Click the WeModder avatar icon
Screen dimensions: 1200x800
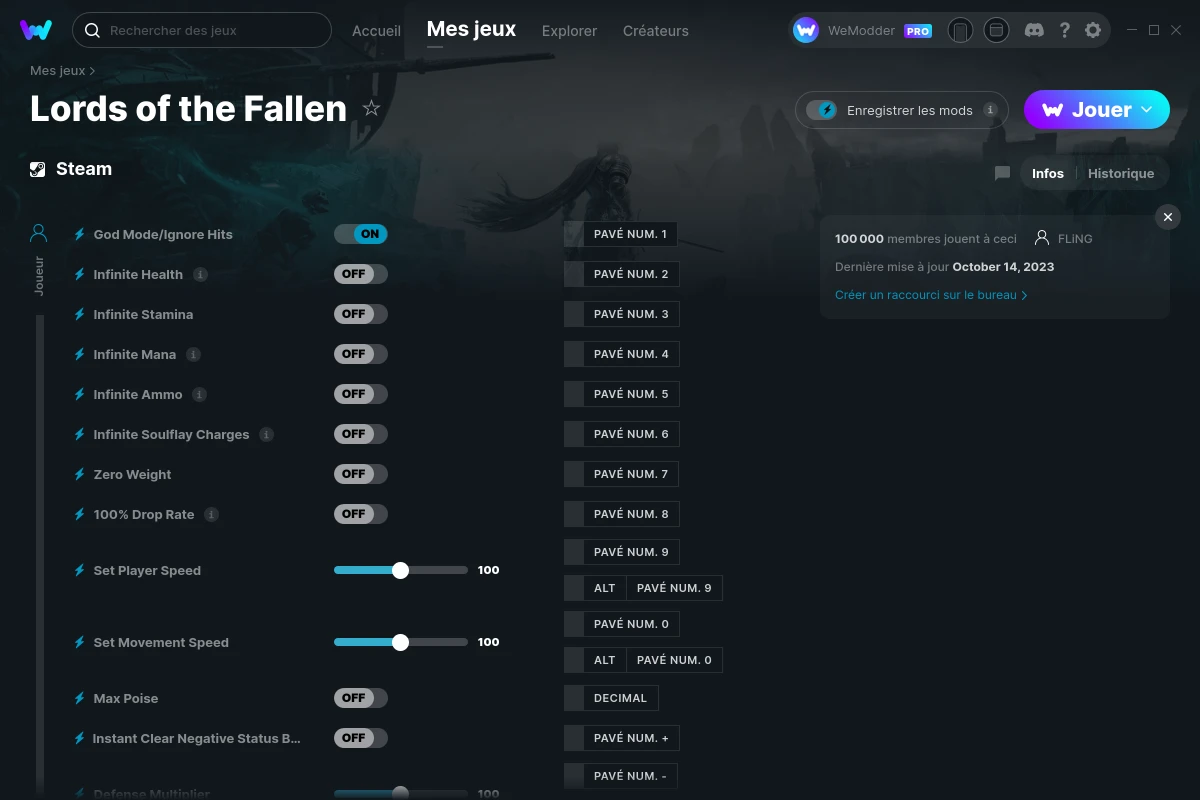click(806, 30)
